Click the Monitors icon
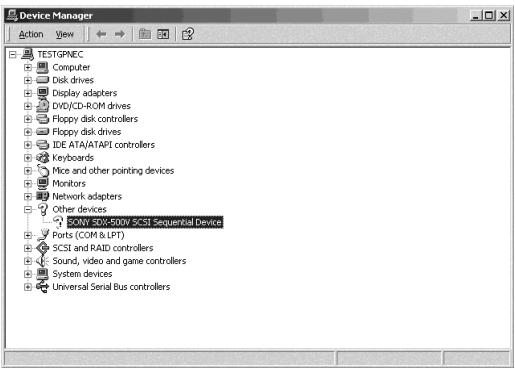This screenshot has width=515, height=368. (42, 183)
